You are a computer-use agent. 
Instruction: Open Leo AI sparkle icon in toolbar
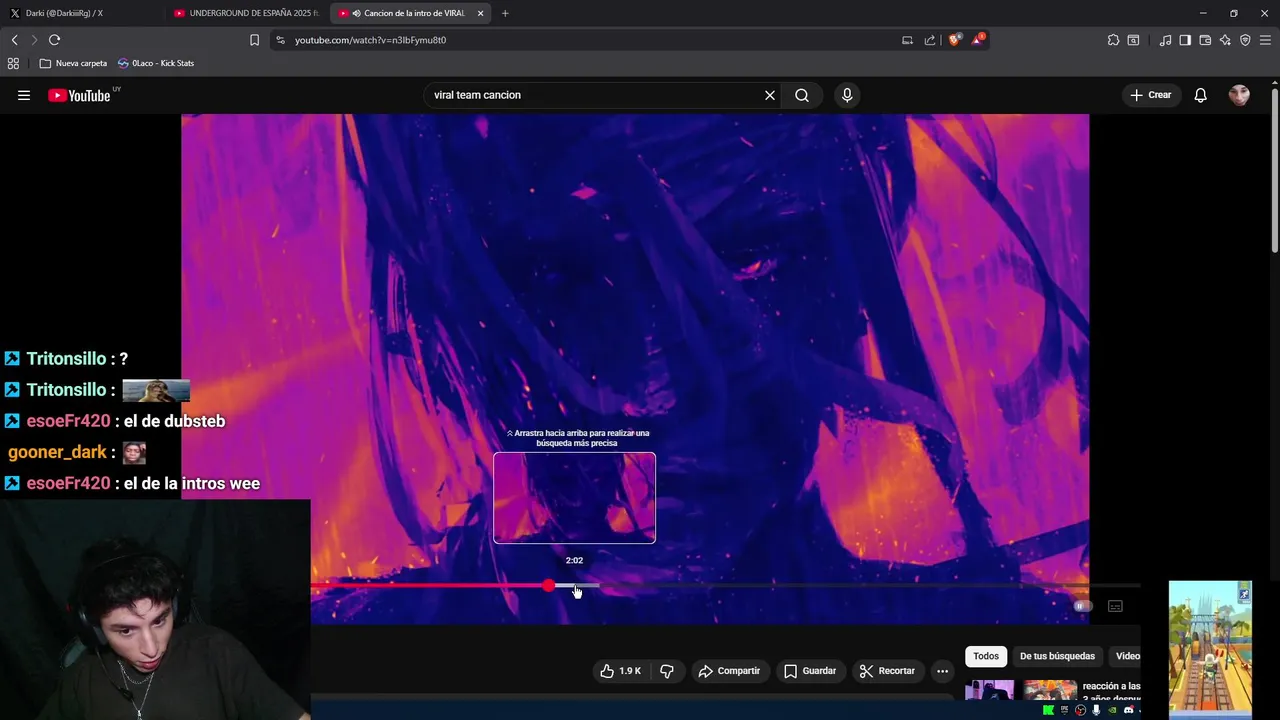point(1225,40)
